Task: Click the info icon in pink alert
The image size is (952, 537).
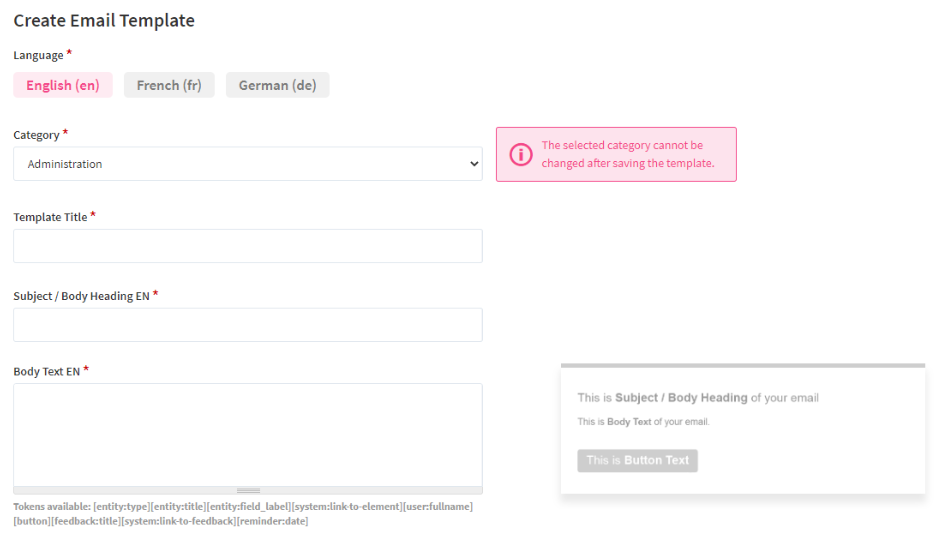Action: 521,154
